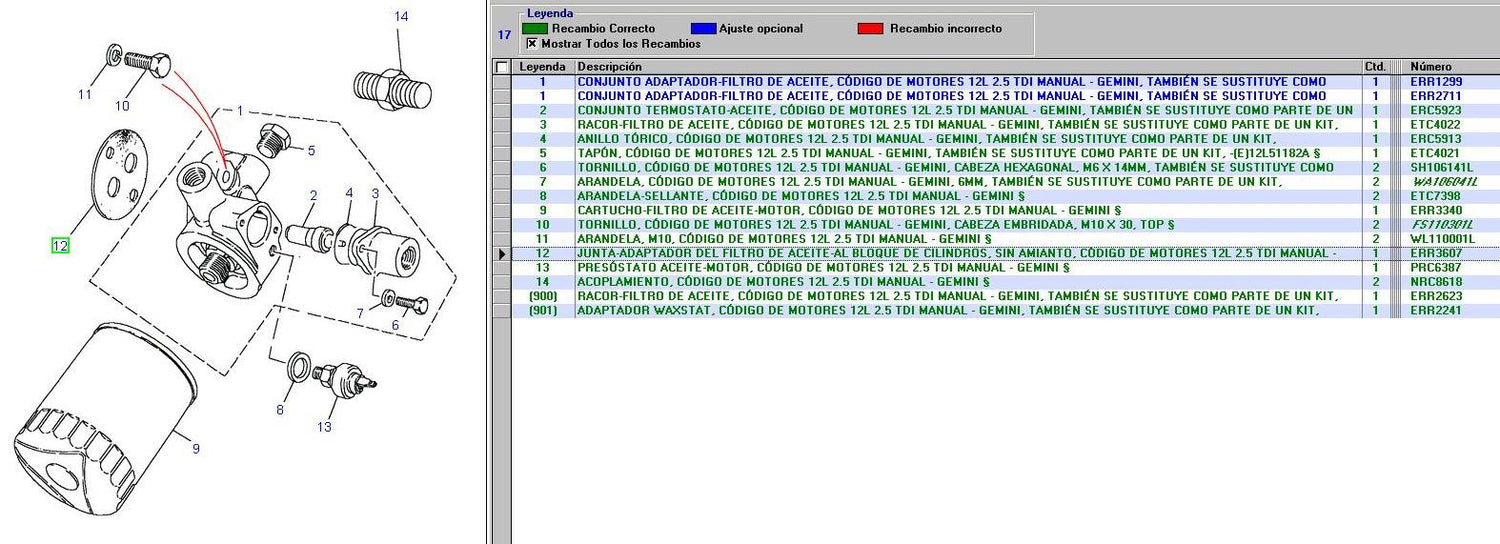The height and width of the screenshot is (544, 1500).
Task: Select the sealing washer part 8 drawing
Action: click(x=297, y=367)
